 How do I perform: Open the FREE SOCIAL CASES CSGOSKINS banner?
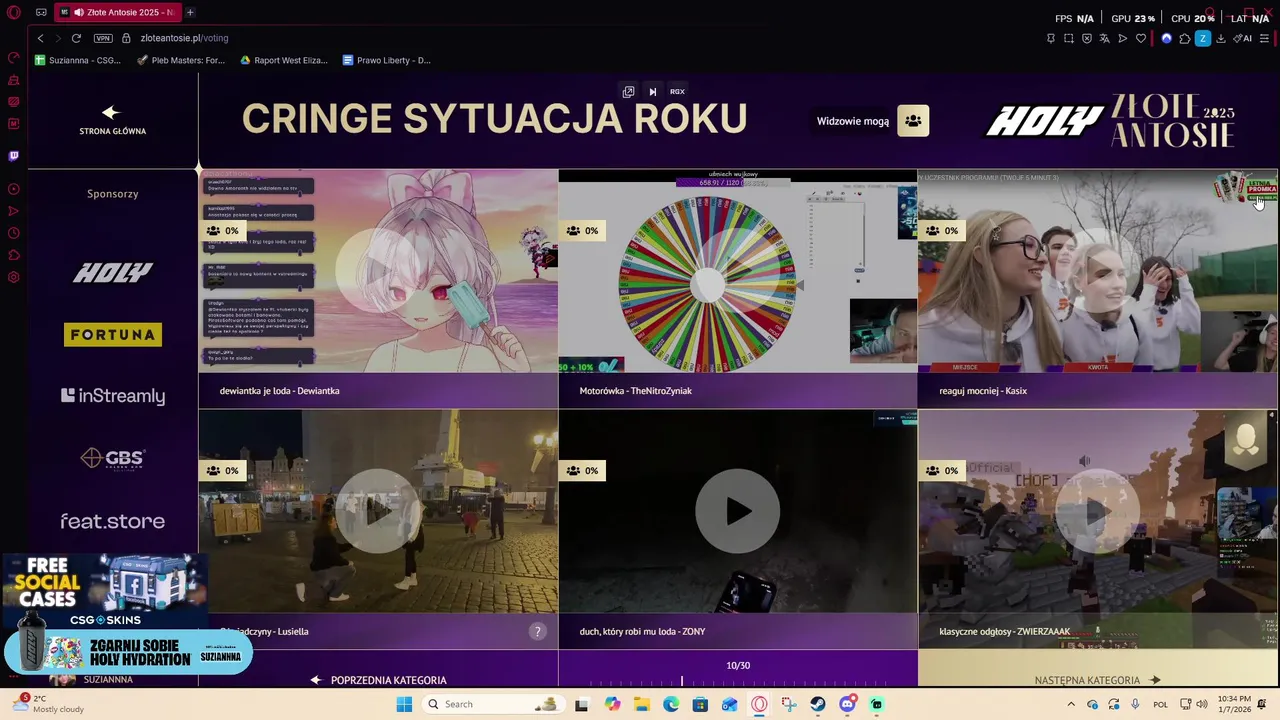click(104, 591)
